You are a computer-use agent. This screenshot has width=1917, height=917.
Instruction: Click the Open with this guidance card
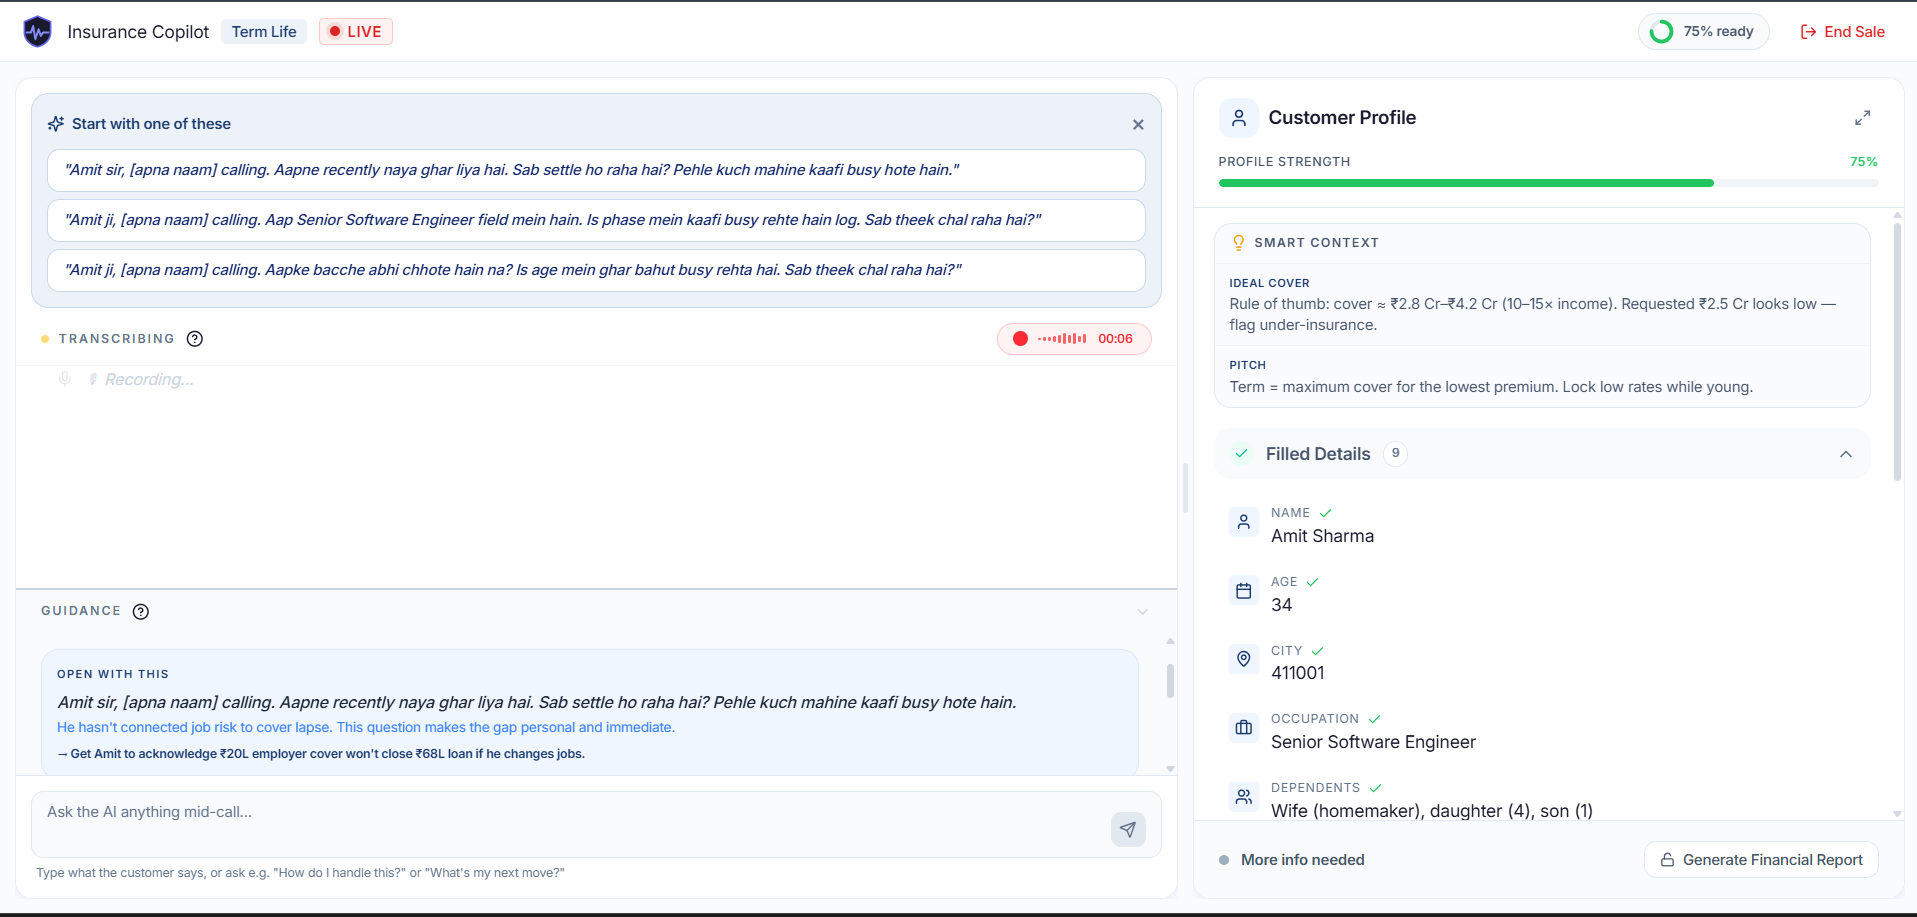[x=590, y=712]
